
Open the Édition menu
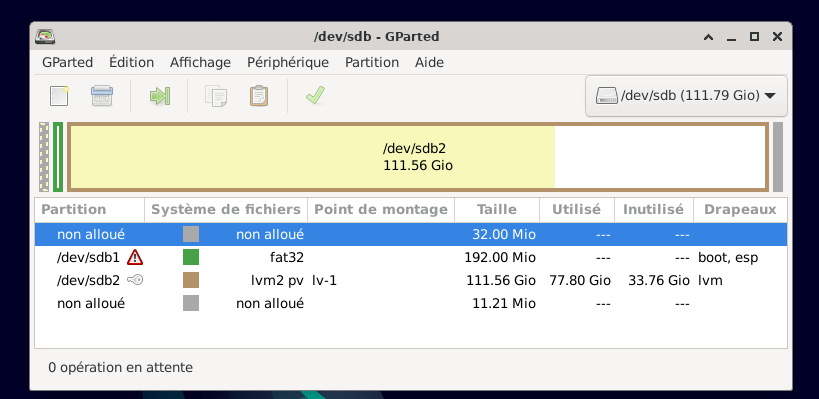132,63
